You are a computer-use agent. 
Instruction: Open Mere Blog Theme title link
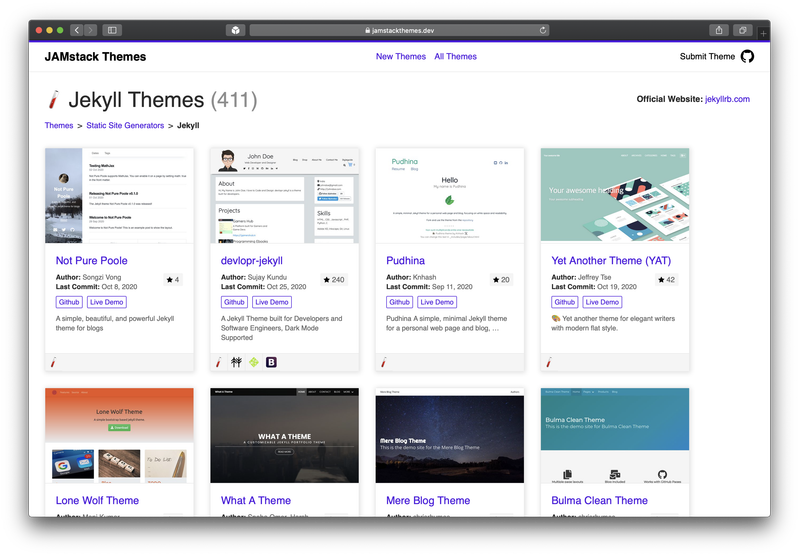coord(428,500)
